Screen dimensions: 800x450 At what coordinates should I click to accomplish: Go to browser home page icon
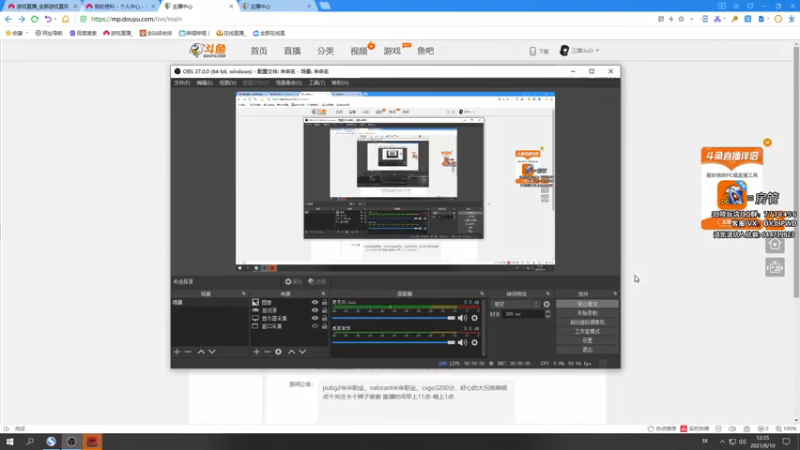(x=65, y=19)
